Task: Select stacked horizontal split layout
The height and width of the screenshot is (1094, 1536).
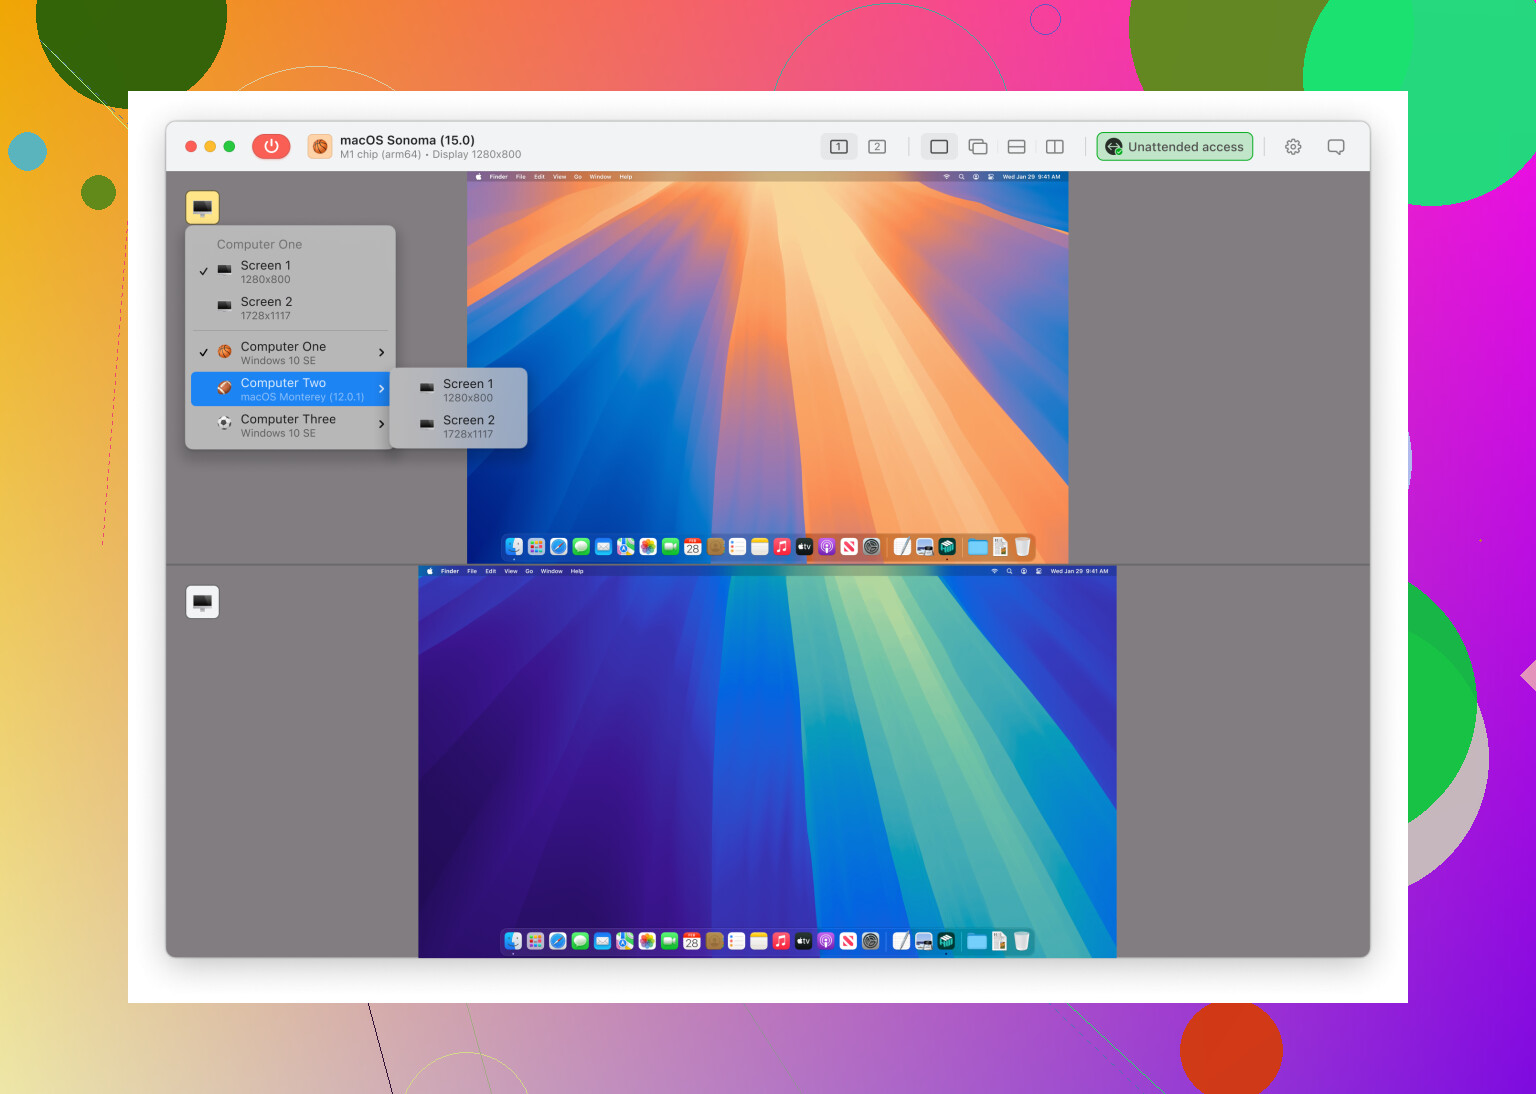Action: (x=1016, y=147)
